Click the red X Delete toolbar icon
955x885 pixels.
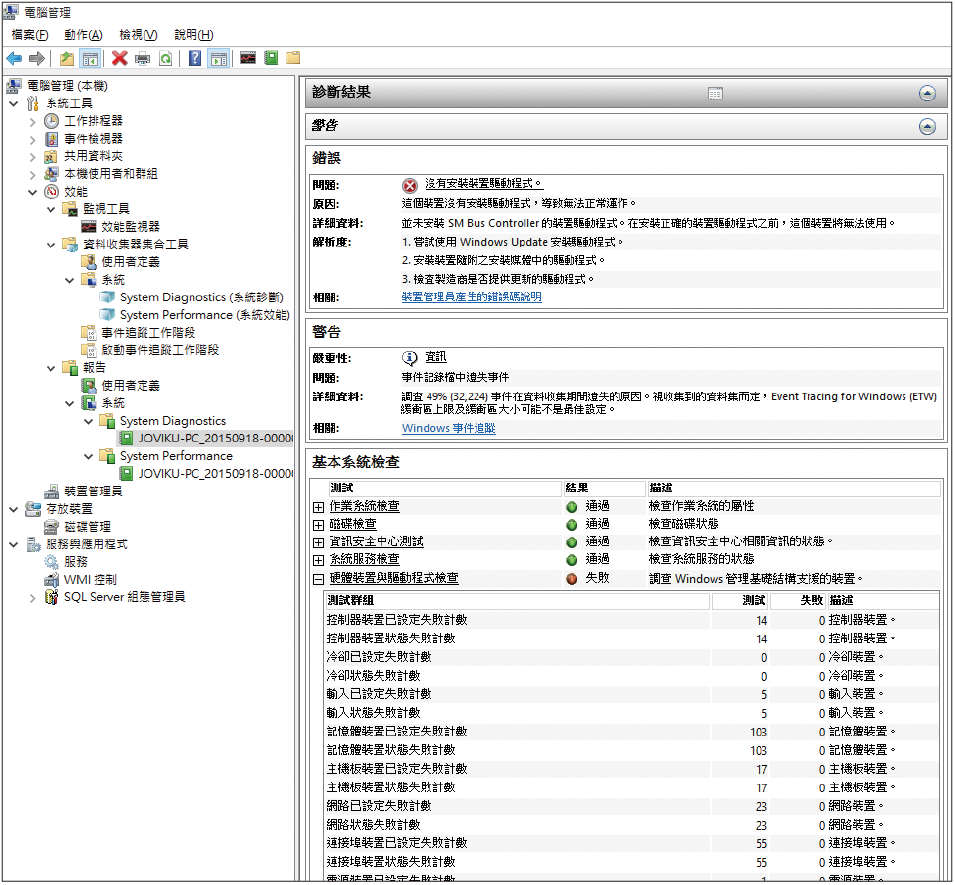[119, 58]
